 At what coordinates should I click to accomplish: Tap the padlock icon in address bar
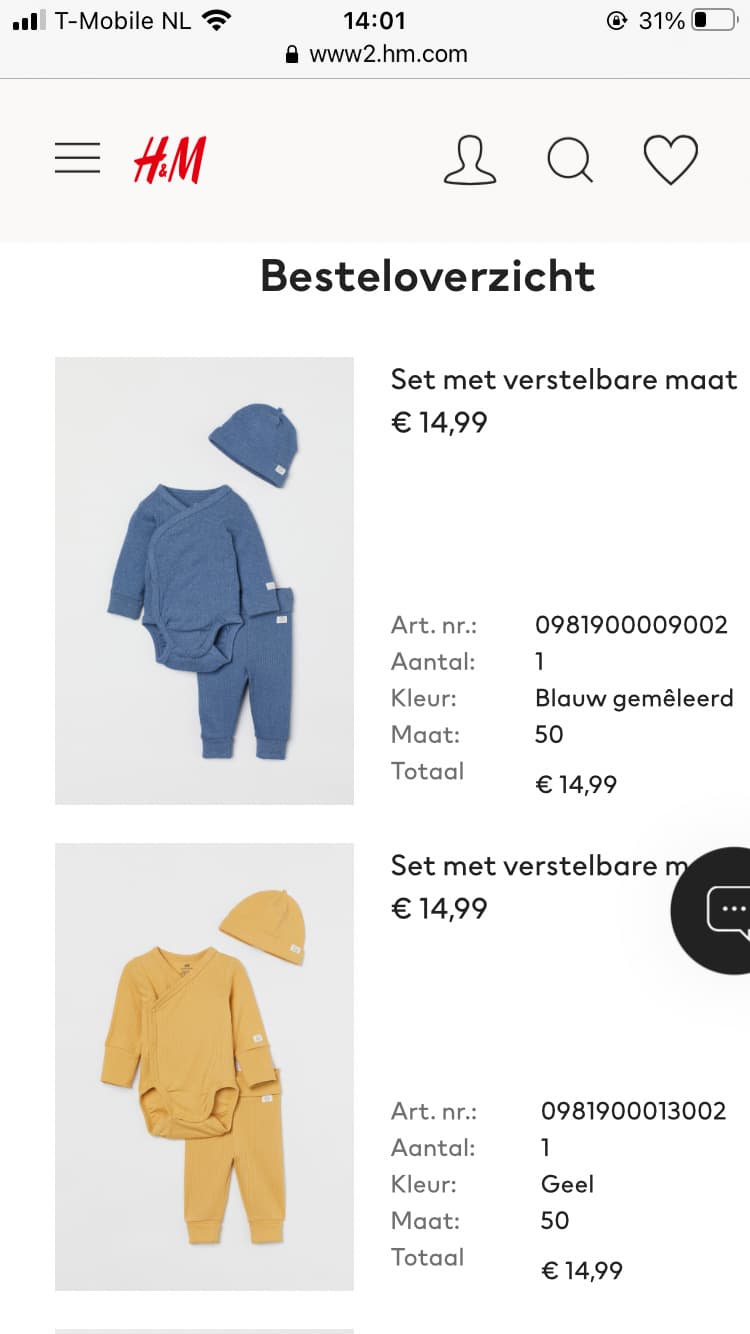[292, 55]
